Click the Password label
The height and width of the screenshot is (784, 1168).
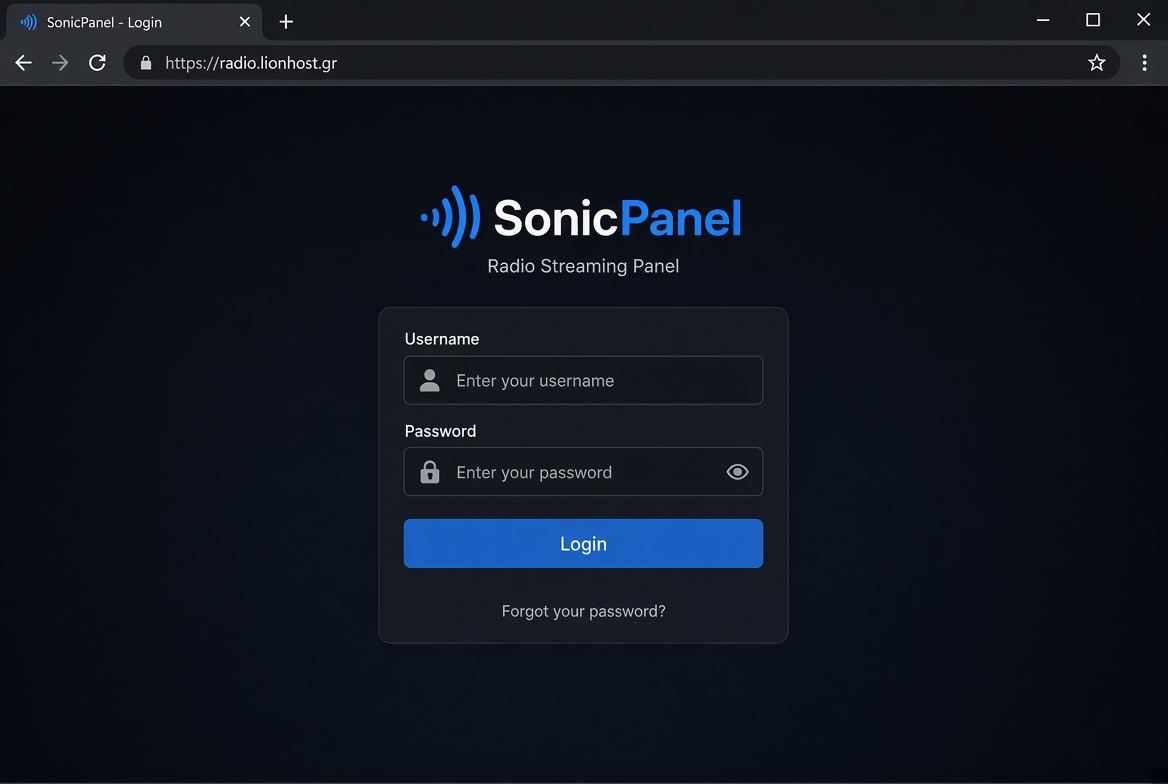440,431
